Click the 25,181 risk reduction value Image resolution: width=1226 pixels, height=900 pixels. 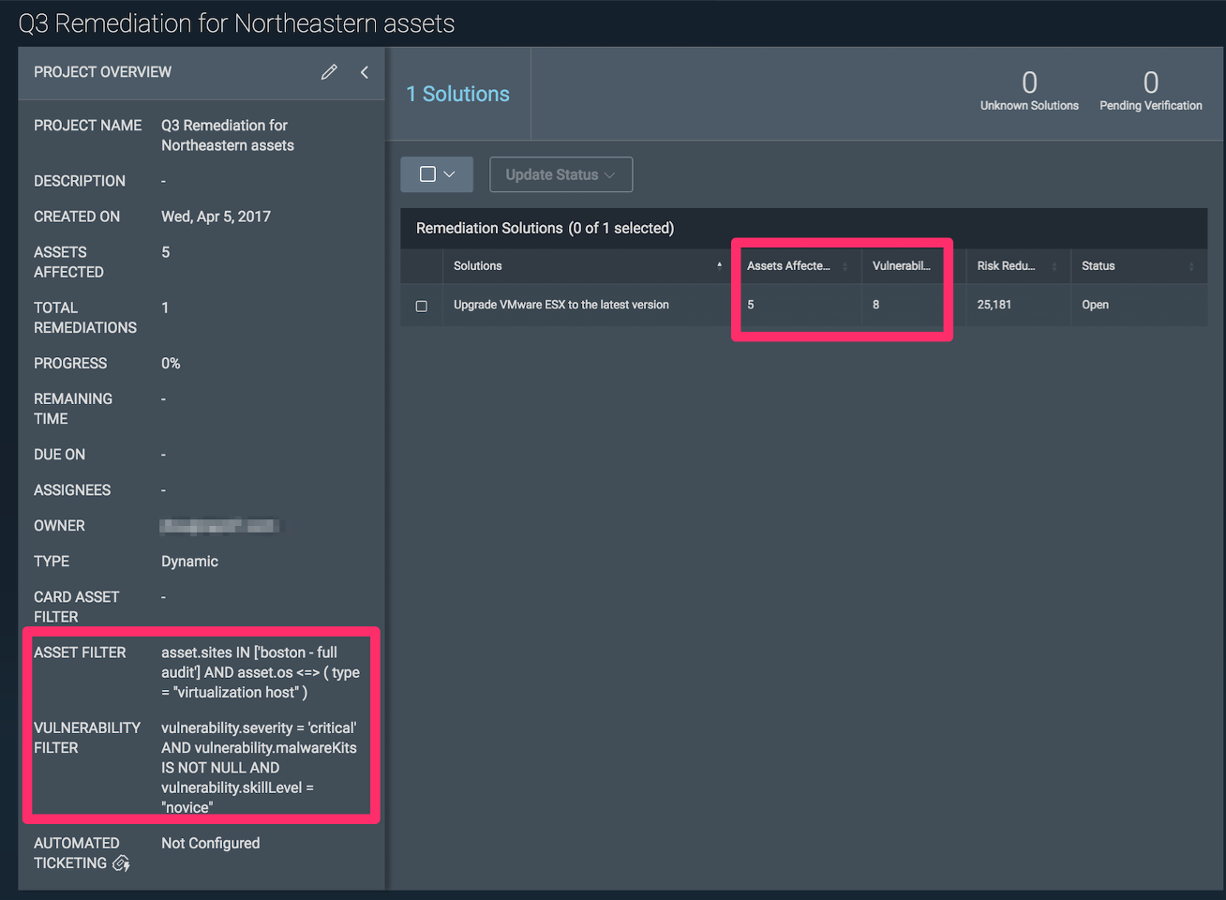coord(994,305)
